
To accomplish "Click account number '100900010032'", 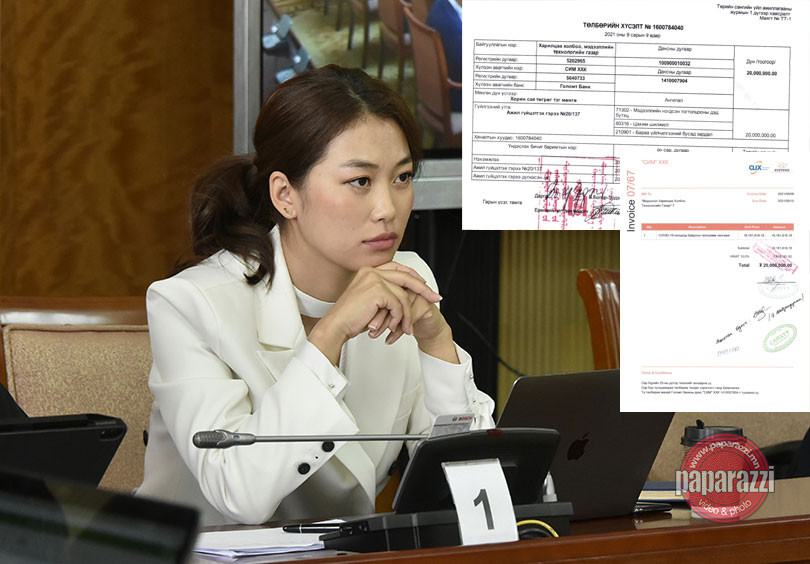I will [674, 64].
